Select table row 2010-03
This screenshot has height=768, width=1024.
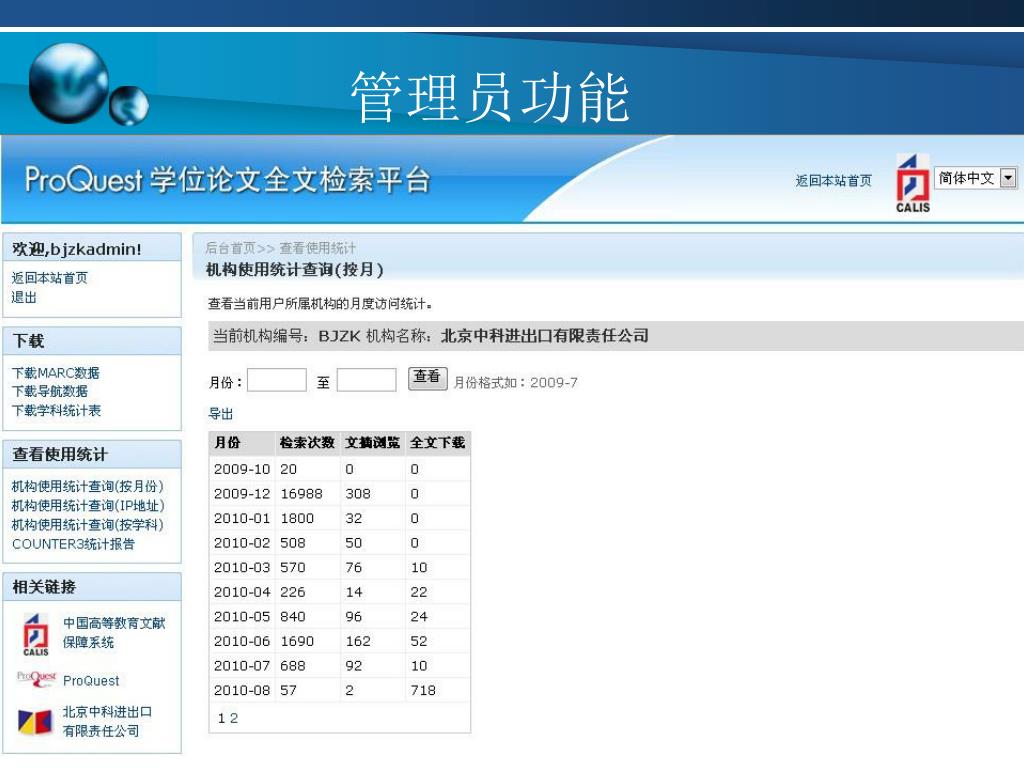coord(340,568)
